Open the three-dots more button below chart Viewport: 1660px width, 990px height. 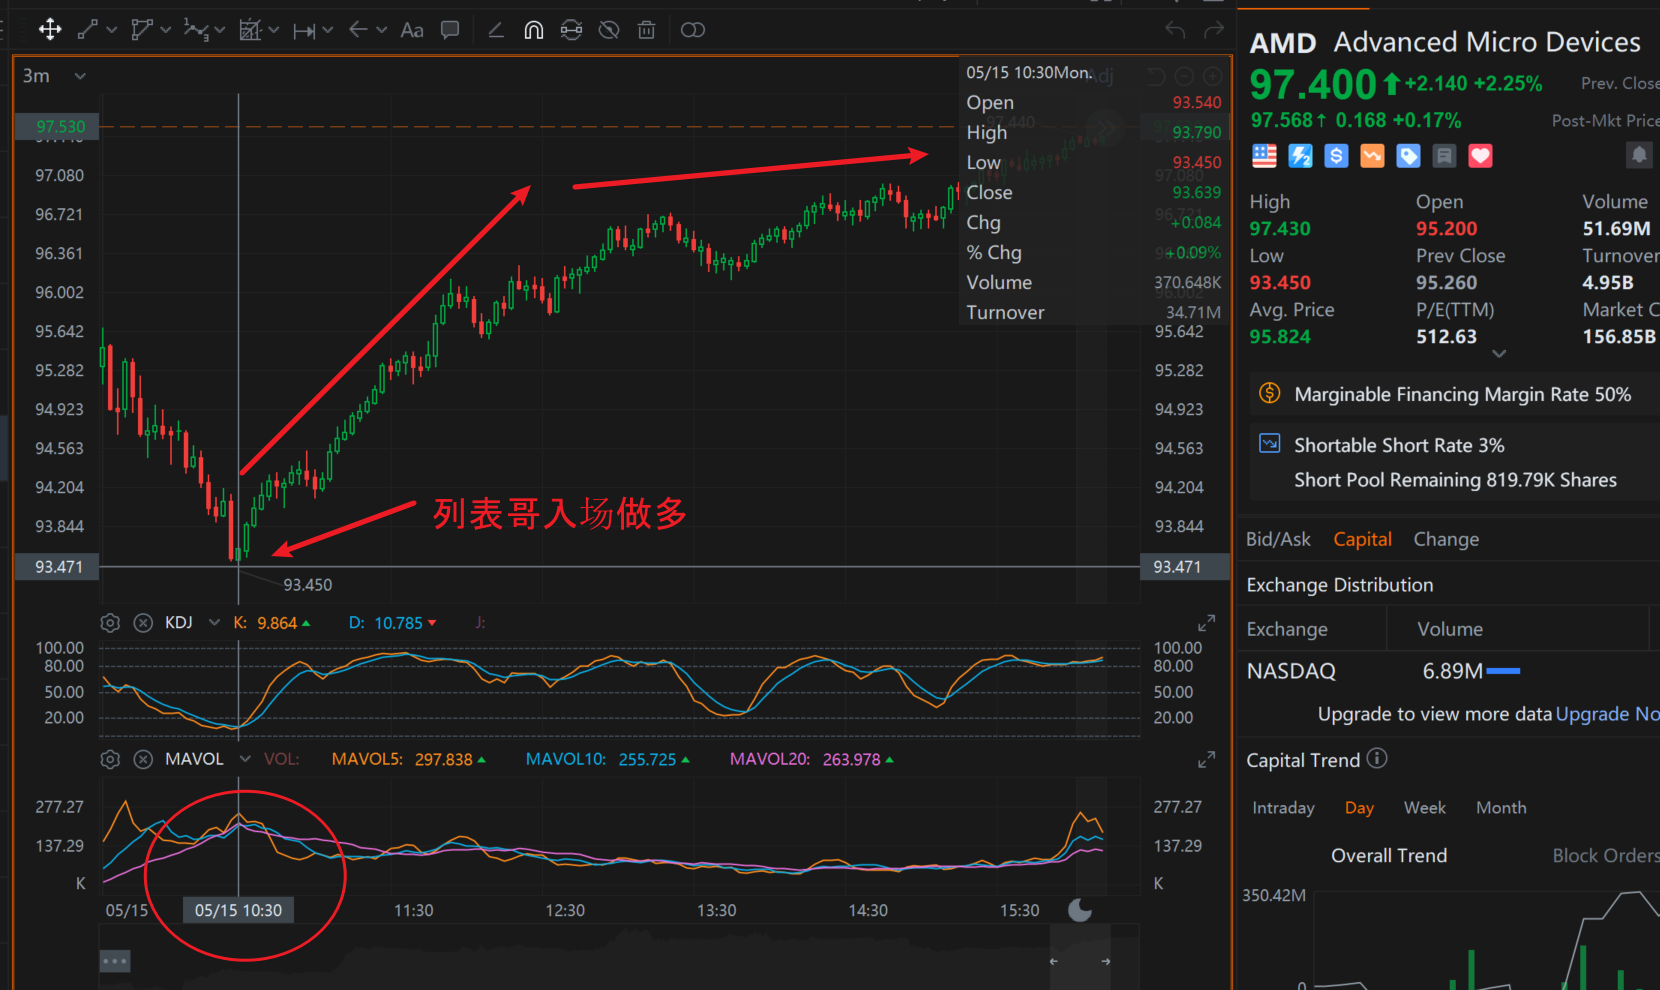[115, 962]
